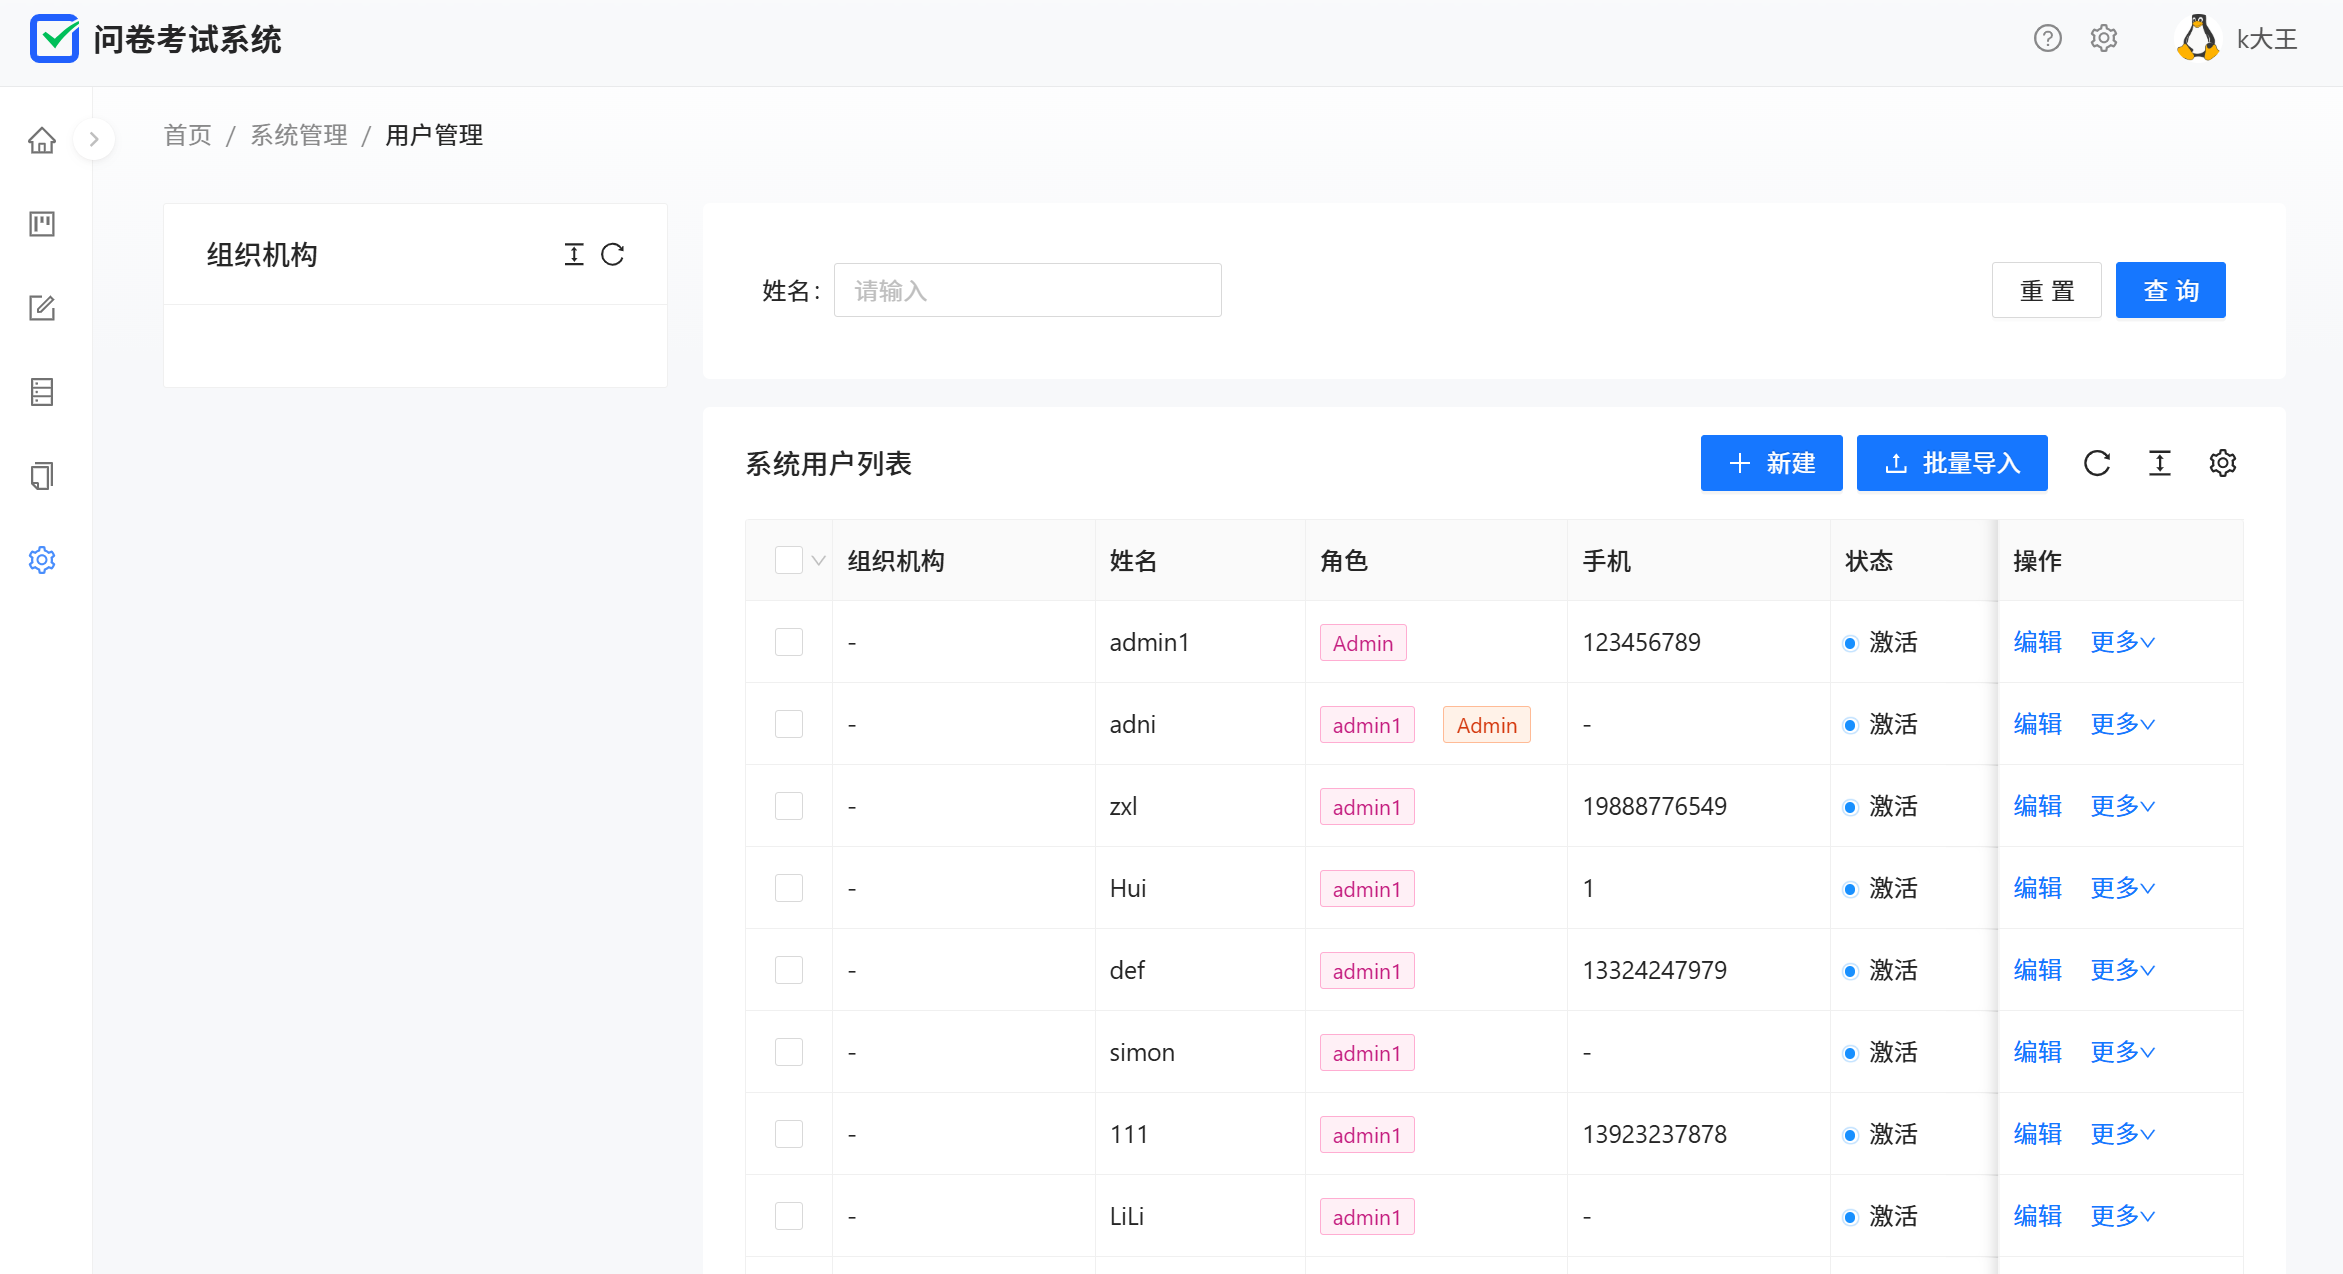2343x1274 pixels.
Task: Open the table density height icon
Action: [x=2160, y=463]
